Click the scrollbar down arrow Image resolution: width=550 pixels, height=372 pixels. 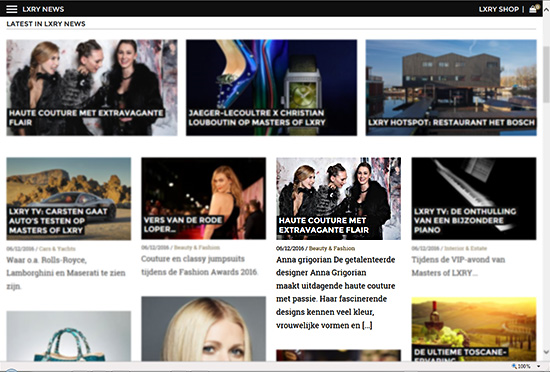[546, 352]
